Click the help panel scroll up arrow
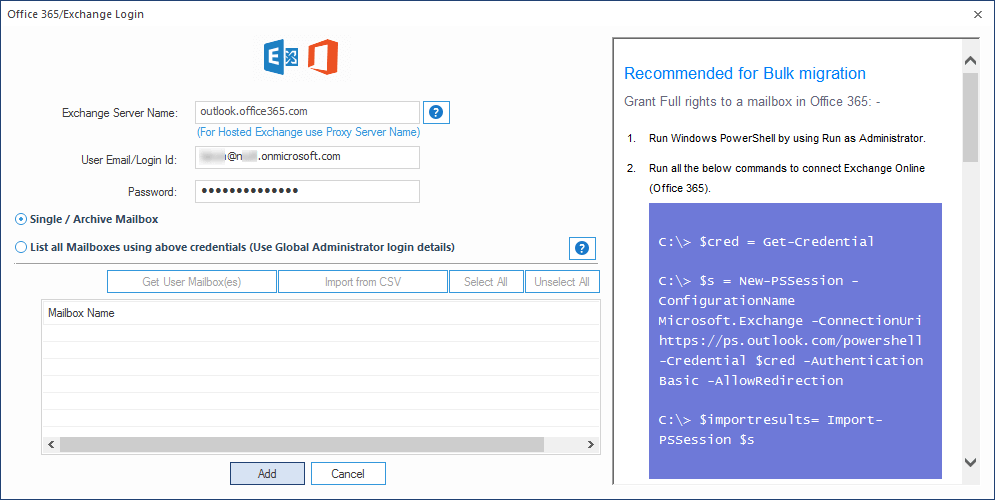The height and width of the screenshot is (500, 995). 970,62
